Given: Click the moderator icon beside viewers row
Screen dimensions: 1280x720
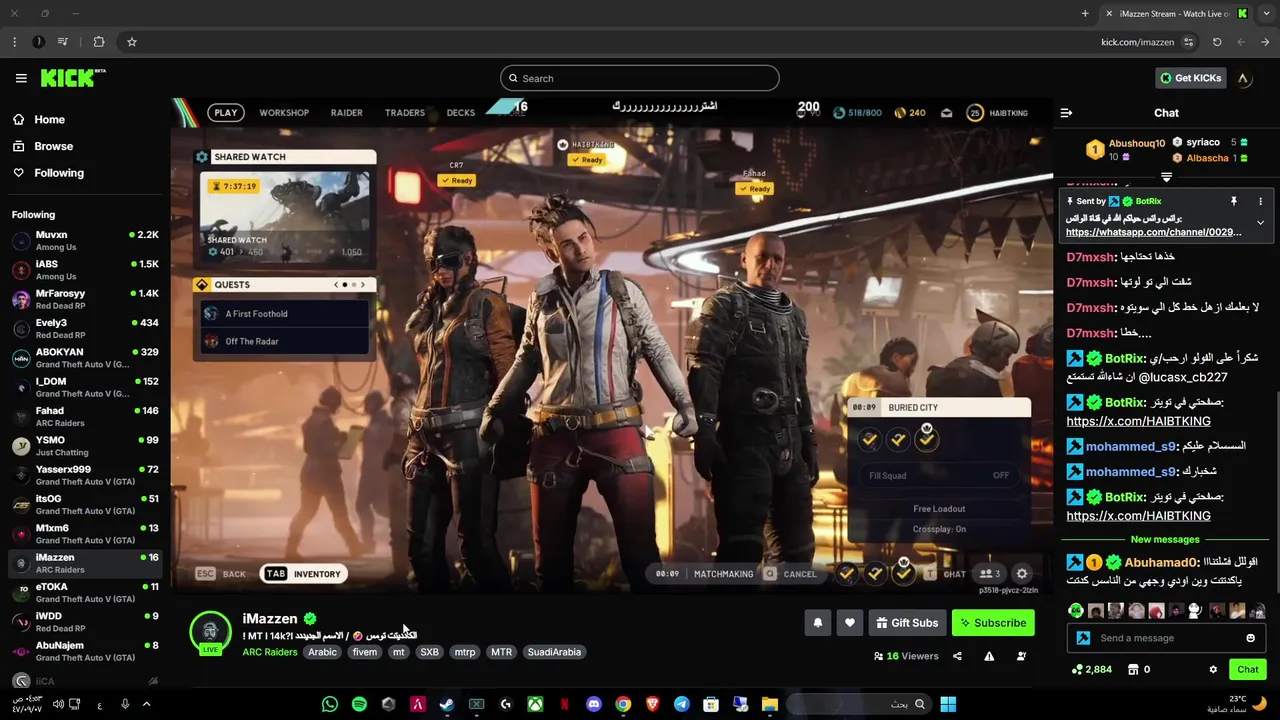Looking at the screenshot, I should 1021,656.
